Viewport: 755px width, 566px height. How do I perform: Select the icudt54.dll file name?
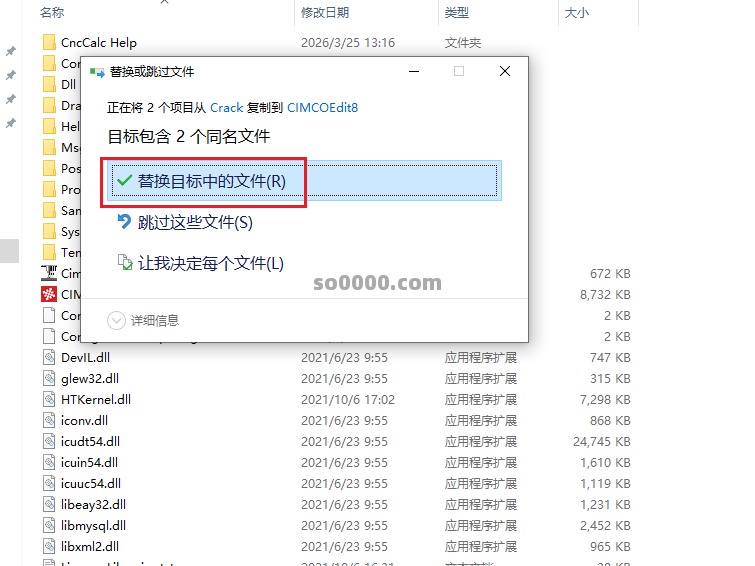pos(91,441)
